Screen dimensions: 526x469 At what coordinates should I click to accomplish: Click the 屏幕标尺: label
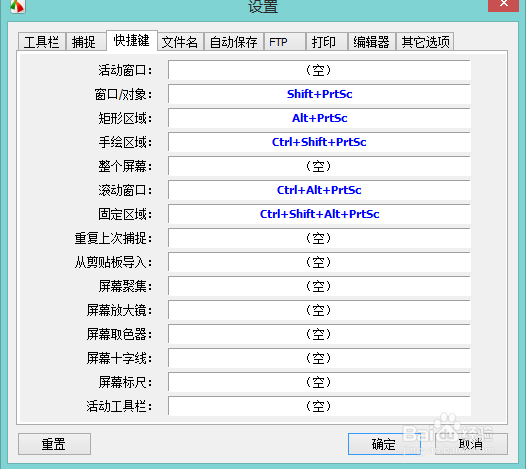[125, 382]
